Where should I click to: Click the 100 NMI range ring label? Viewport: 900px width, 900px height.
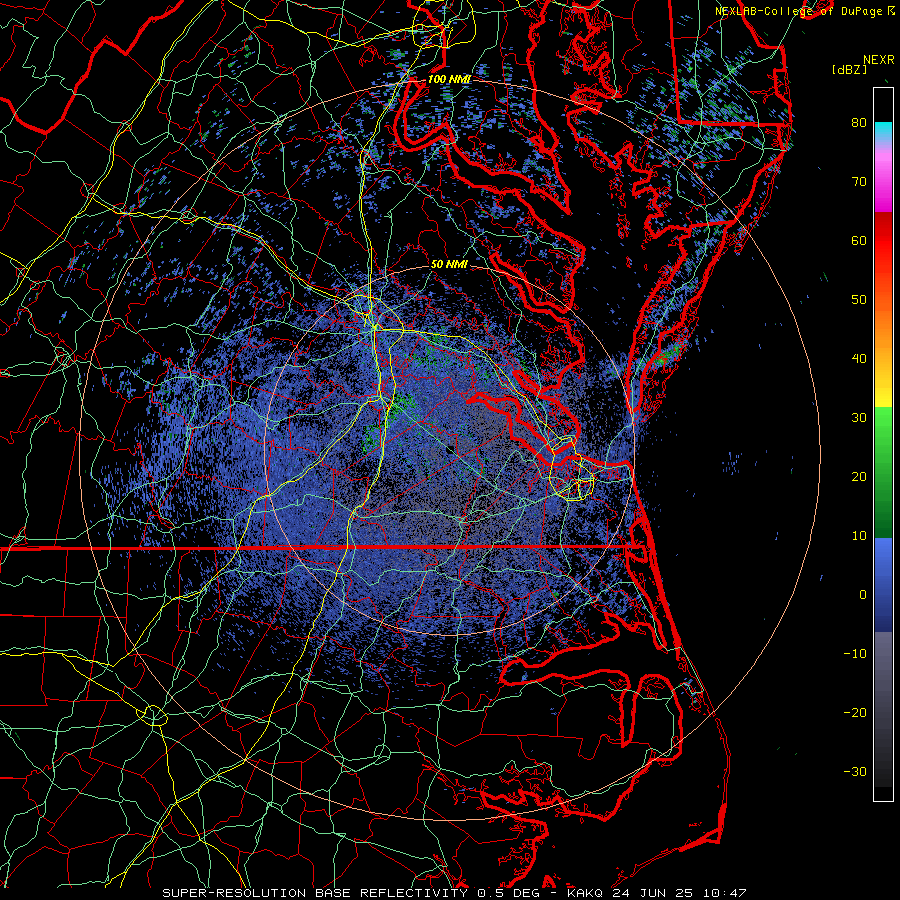pos(449,79)
